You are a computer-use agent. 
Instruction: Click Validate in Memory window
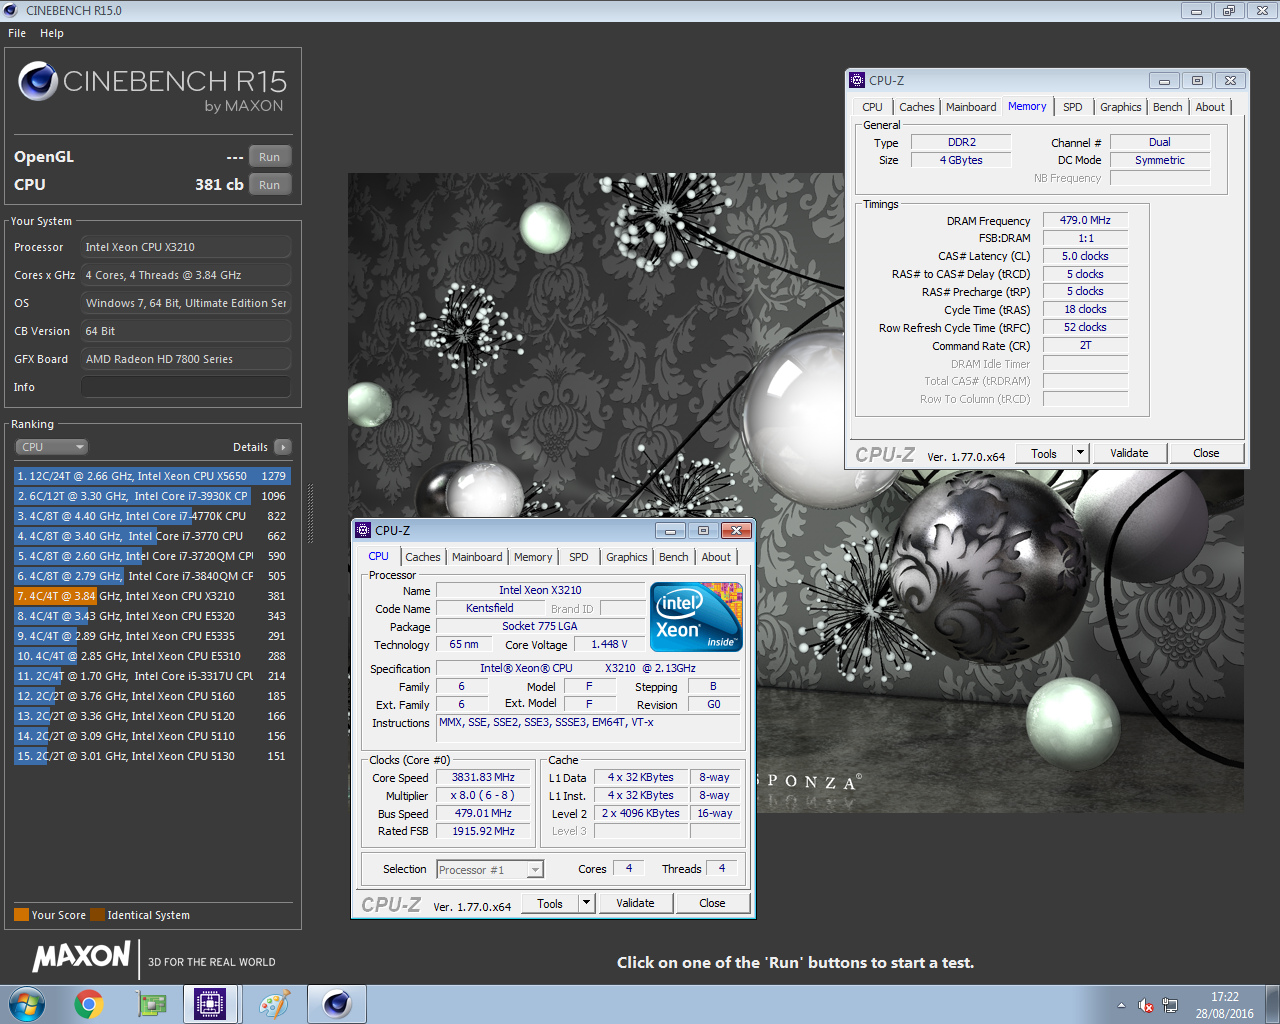pos(1129,453)
